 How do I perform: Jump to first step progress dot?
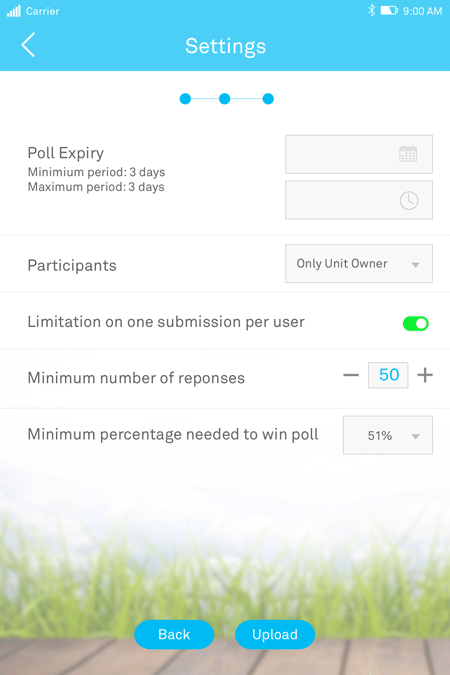(x=185, y=99)
